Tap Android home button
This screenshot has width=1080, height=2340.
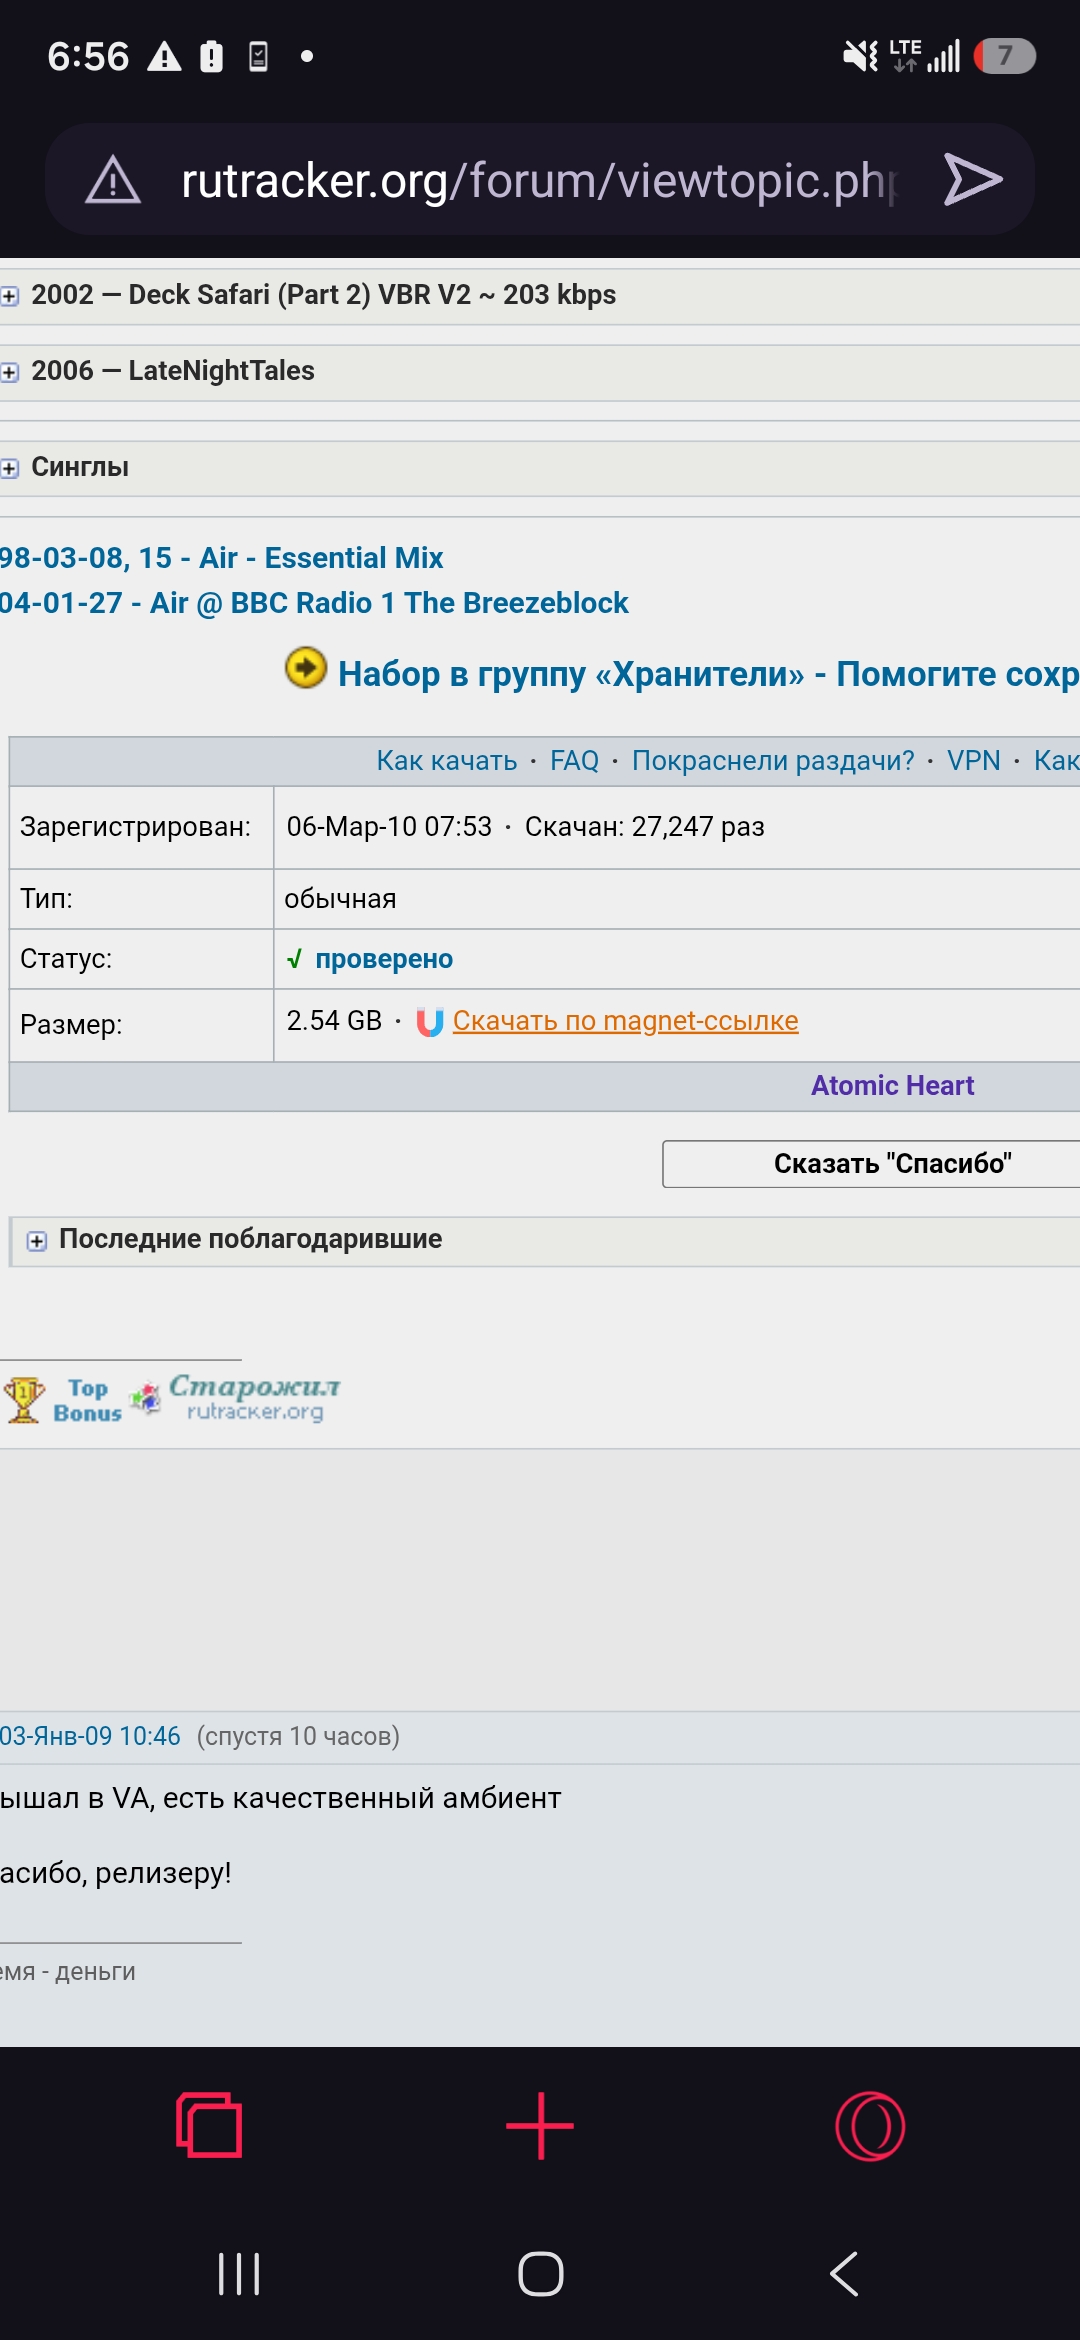coord(540,2274)
